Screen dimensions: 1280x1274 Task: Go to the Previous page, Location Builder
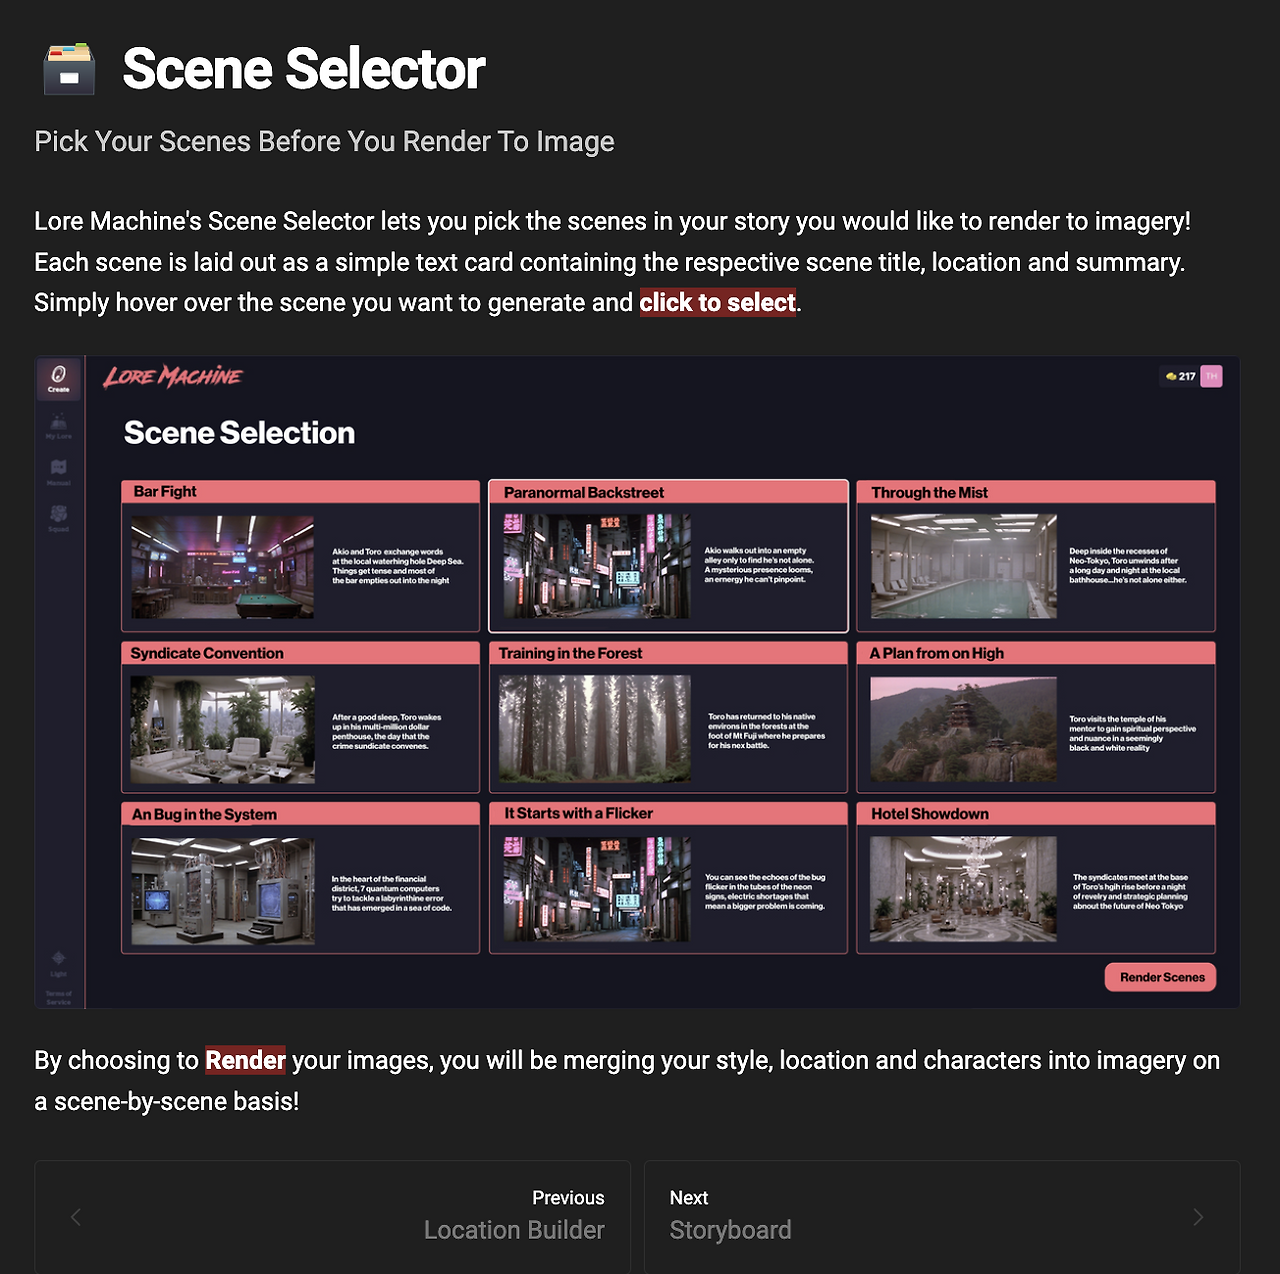(x=333, y=1217)
